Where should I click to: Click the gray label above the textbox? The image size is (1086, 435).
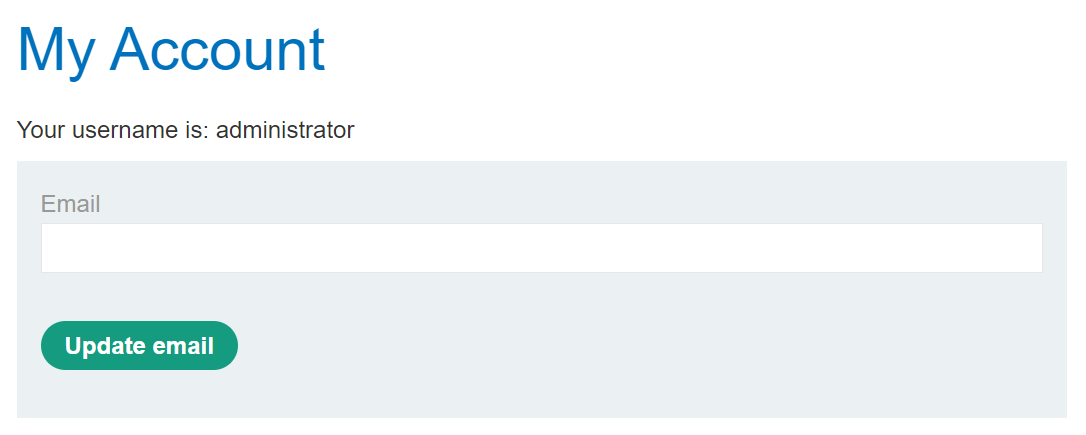pos(71,204)
